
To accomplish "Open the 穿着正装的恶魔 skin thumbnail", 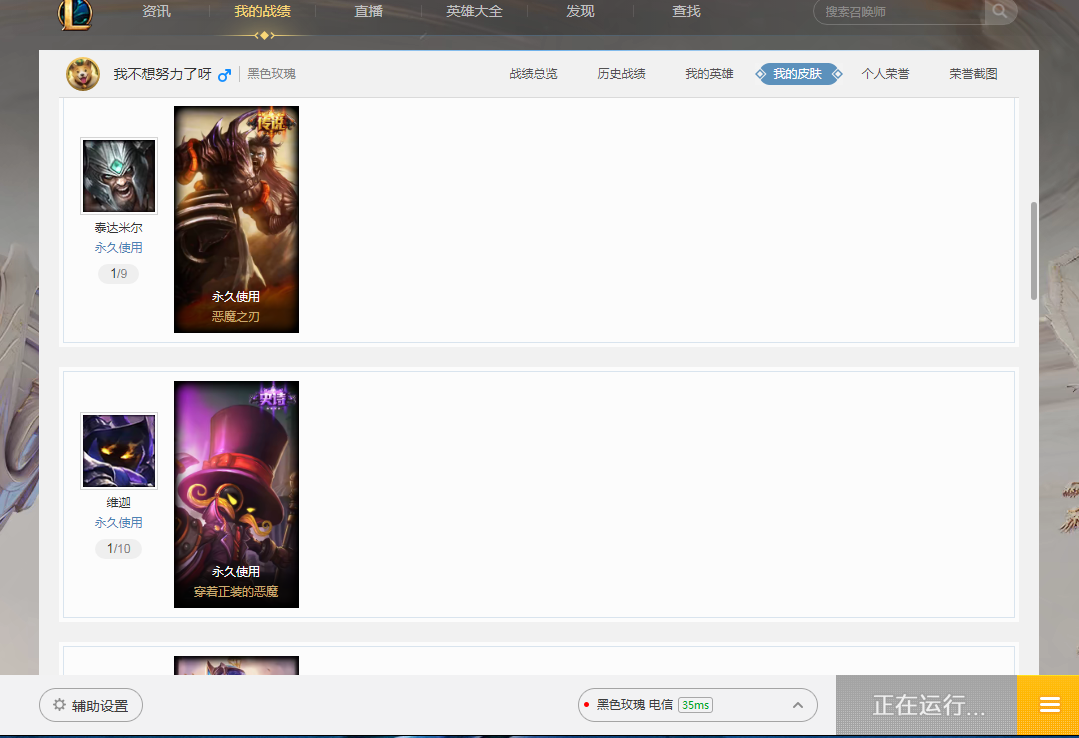I will [236, 494].
